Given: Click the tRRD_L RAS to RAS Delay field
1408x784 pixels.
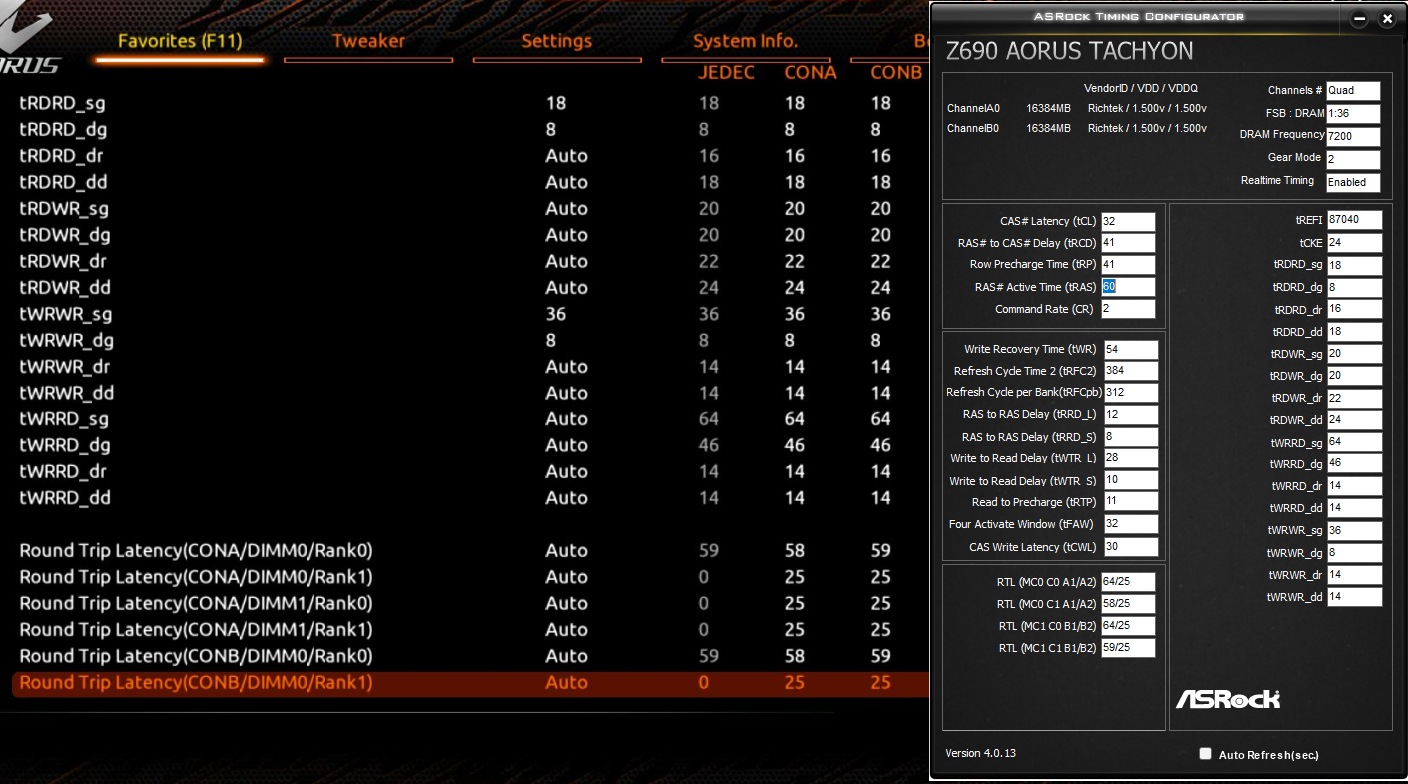Looking at the screenshot, I should (1131, 415).
